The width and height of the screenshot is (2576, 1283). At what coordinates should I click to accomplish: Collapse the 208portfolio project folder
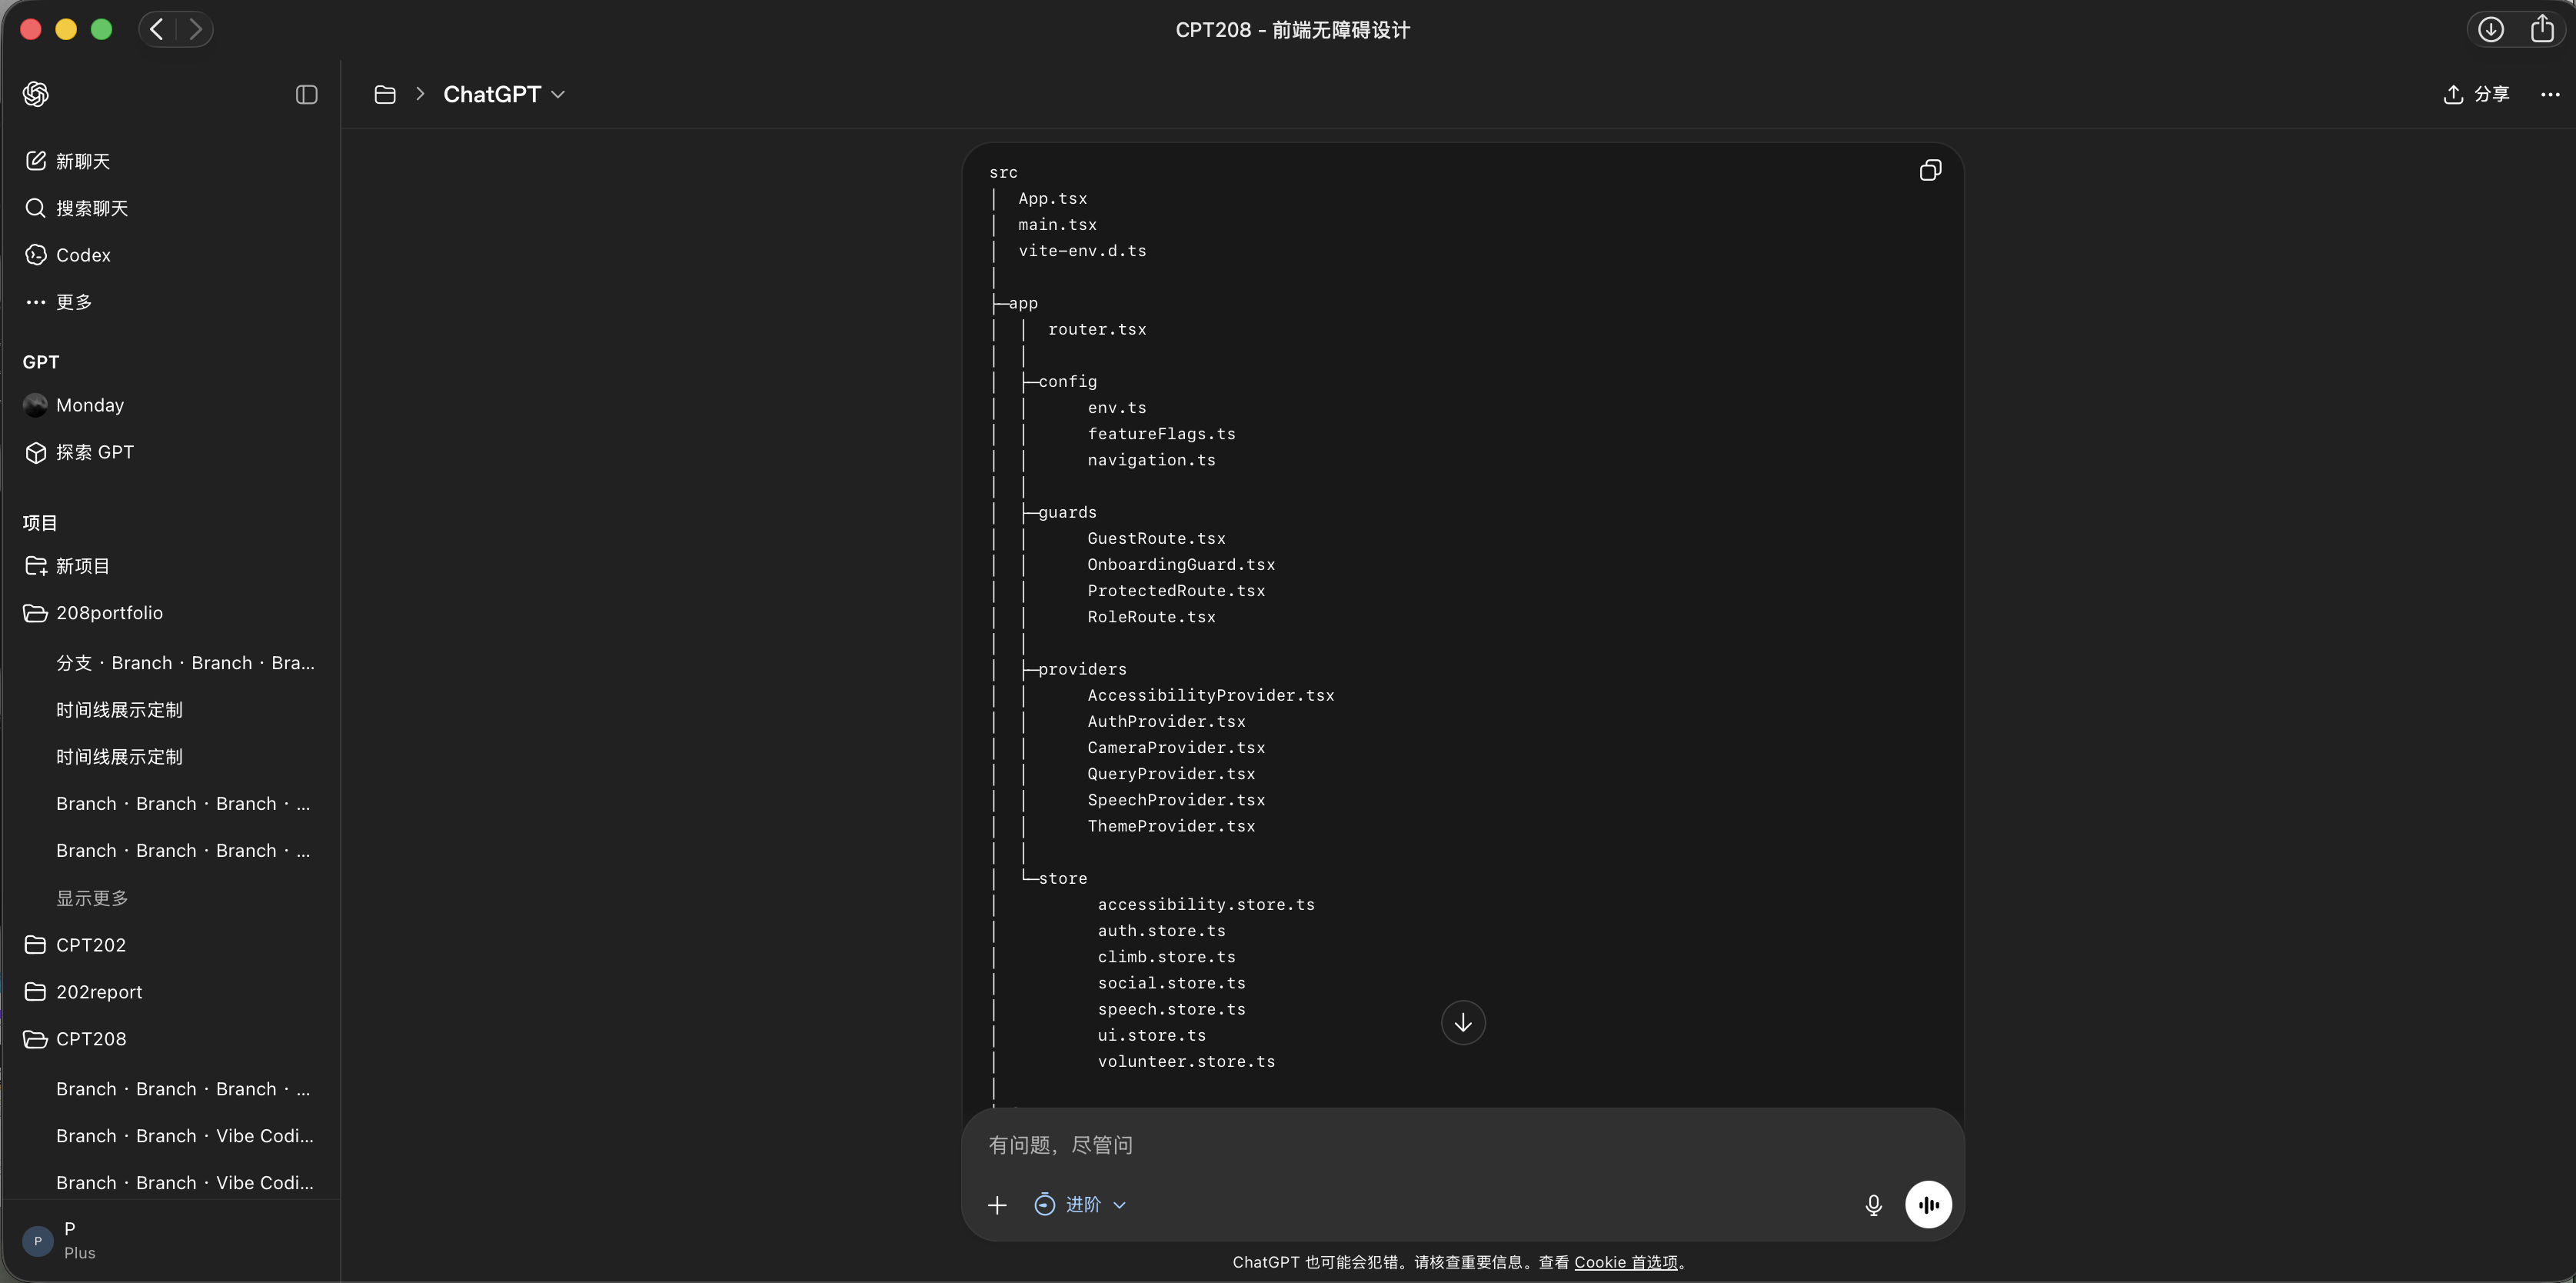click(x=170, y=613)
